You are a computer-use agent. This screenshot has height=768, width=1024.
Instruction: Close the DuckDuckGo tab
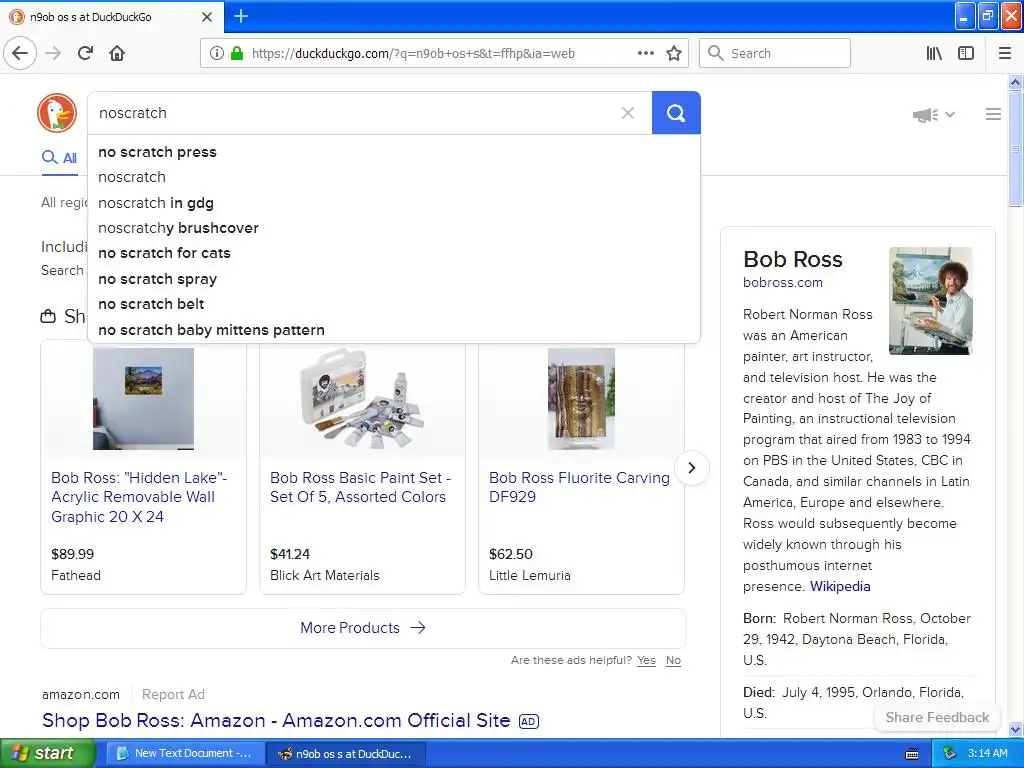click(x=206, y=17)
